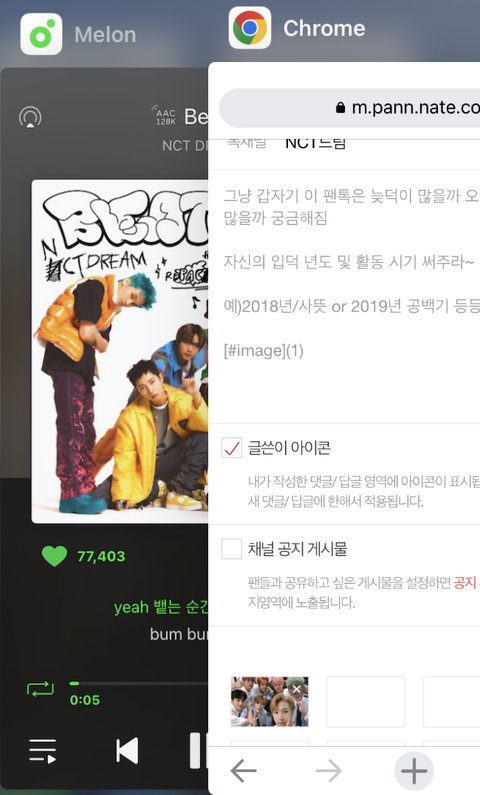Like the song with the green heart
This screenshot has width=480, height=795.
pos(54,556)
